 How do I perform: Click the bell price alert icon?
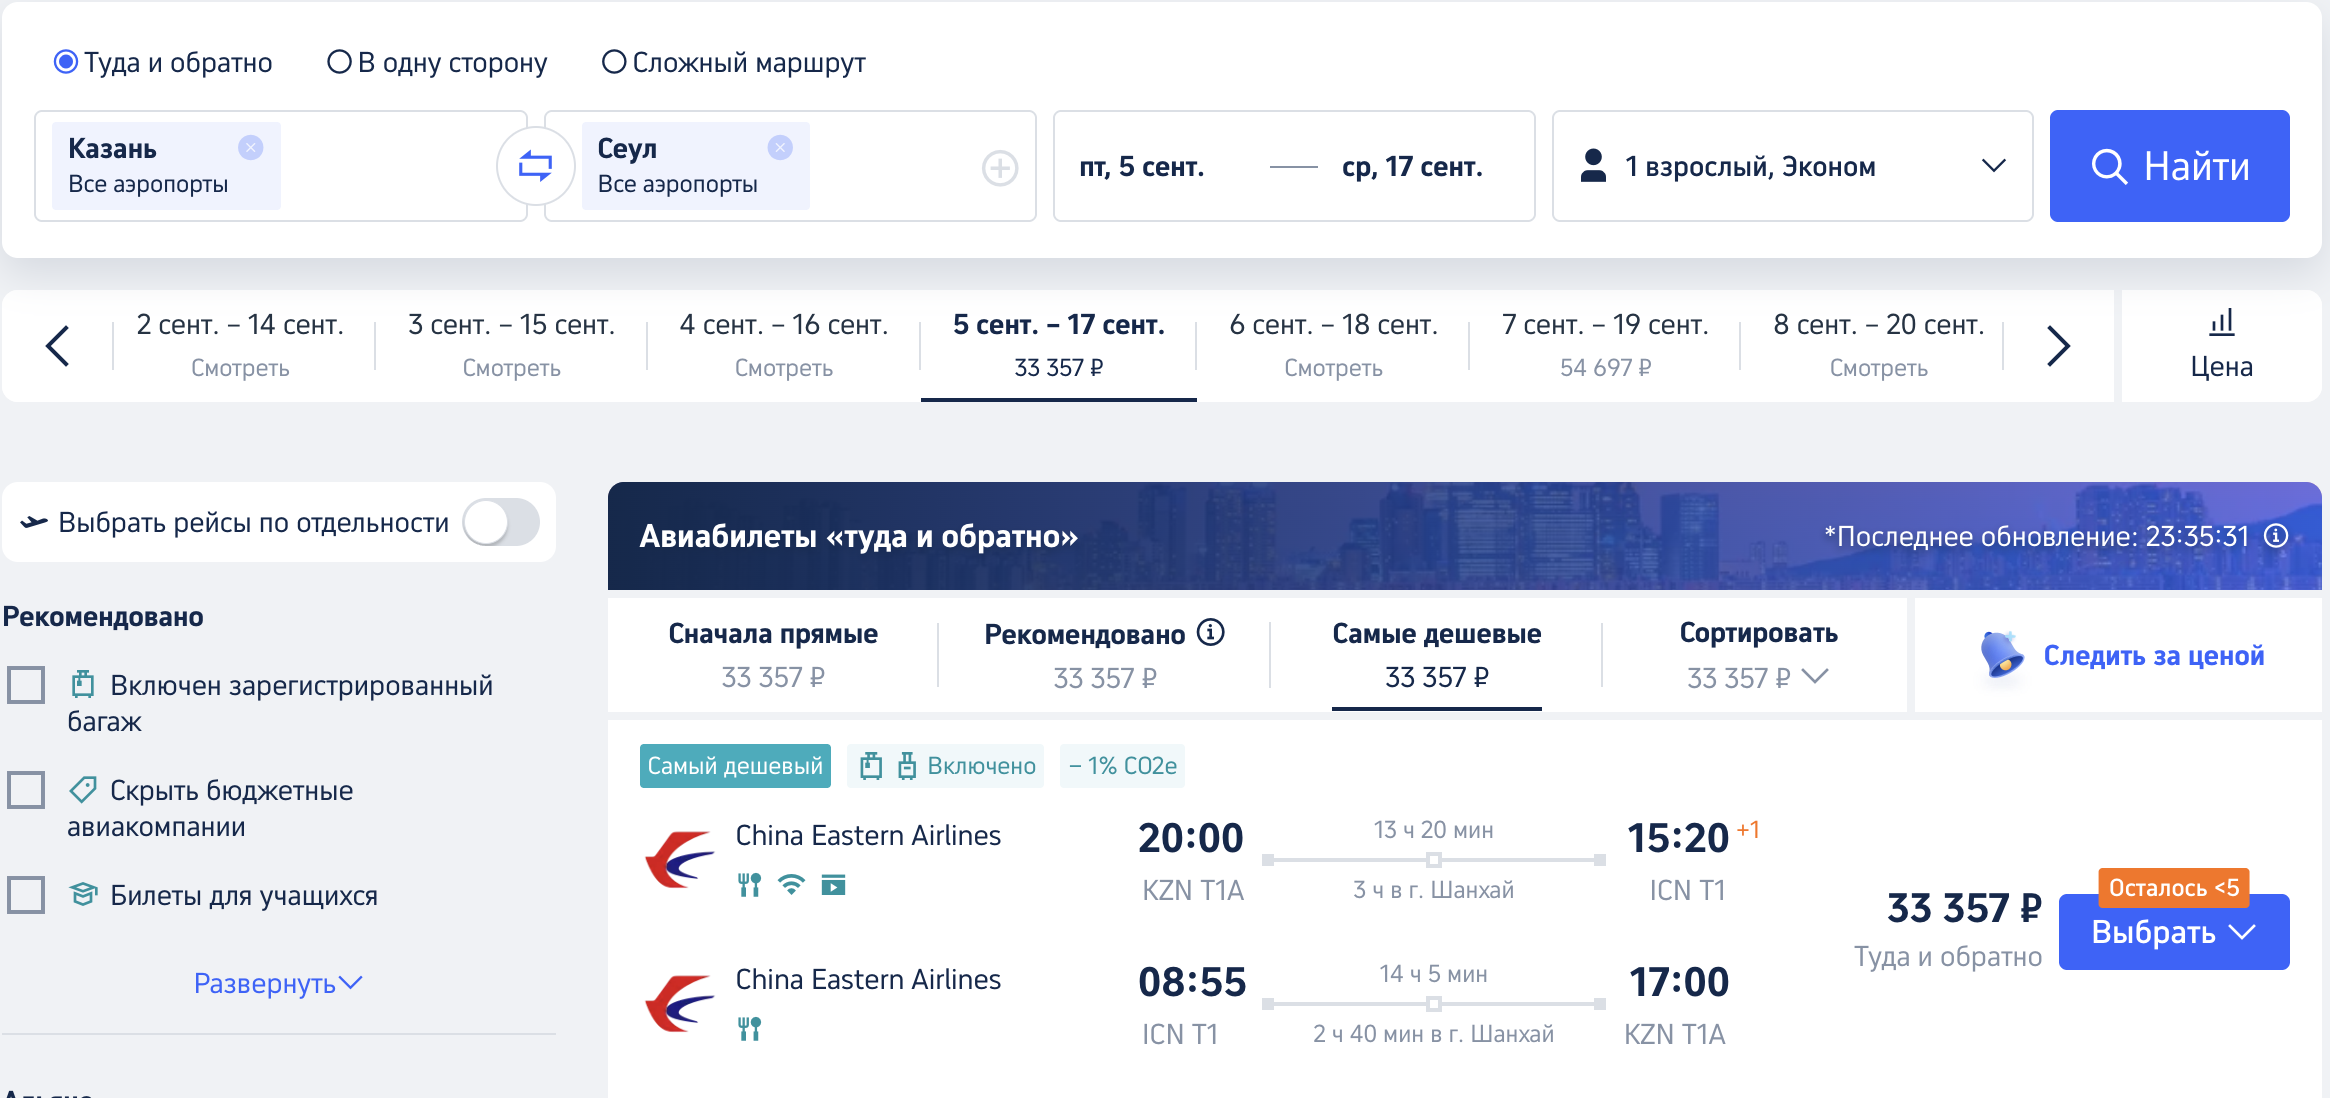2002,655
